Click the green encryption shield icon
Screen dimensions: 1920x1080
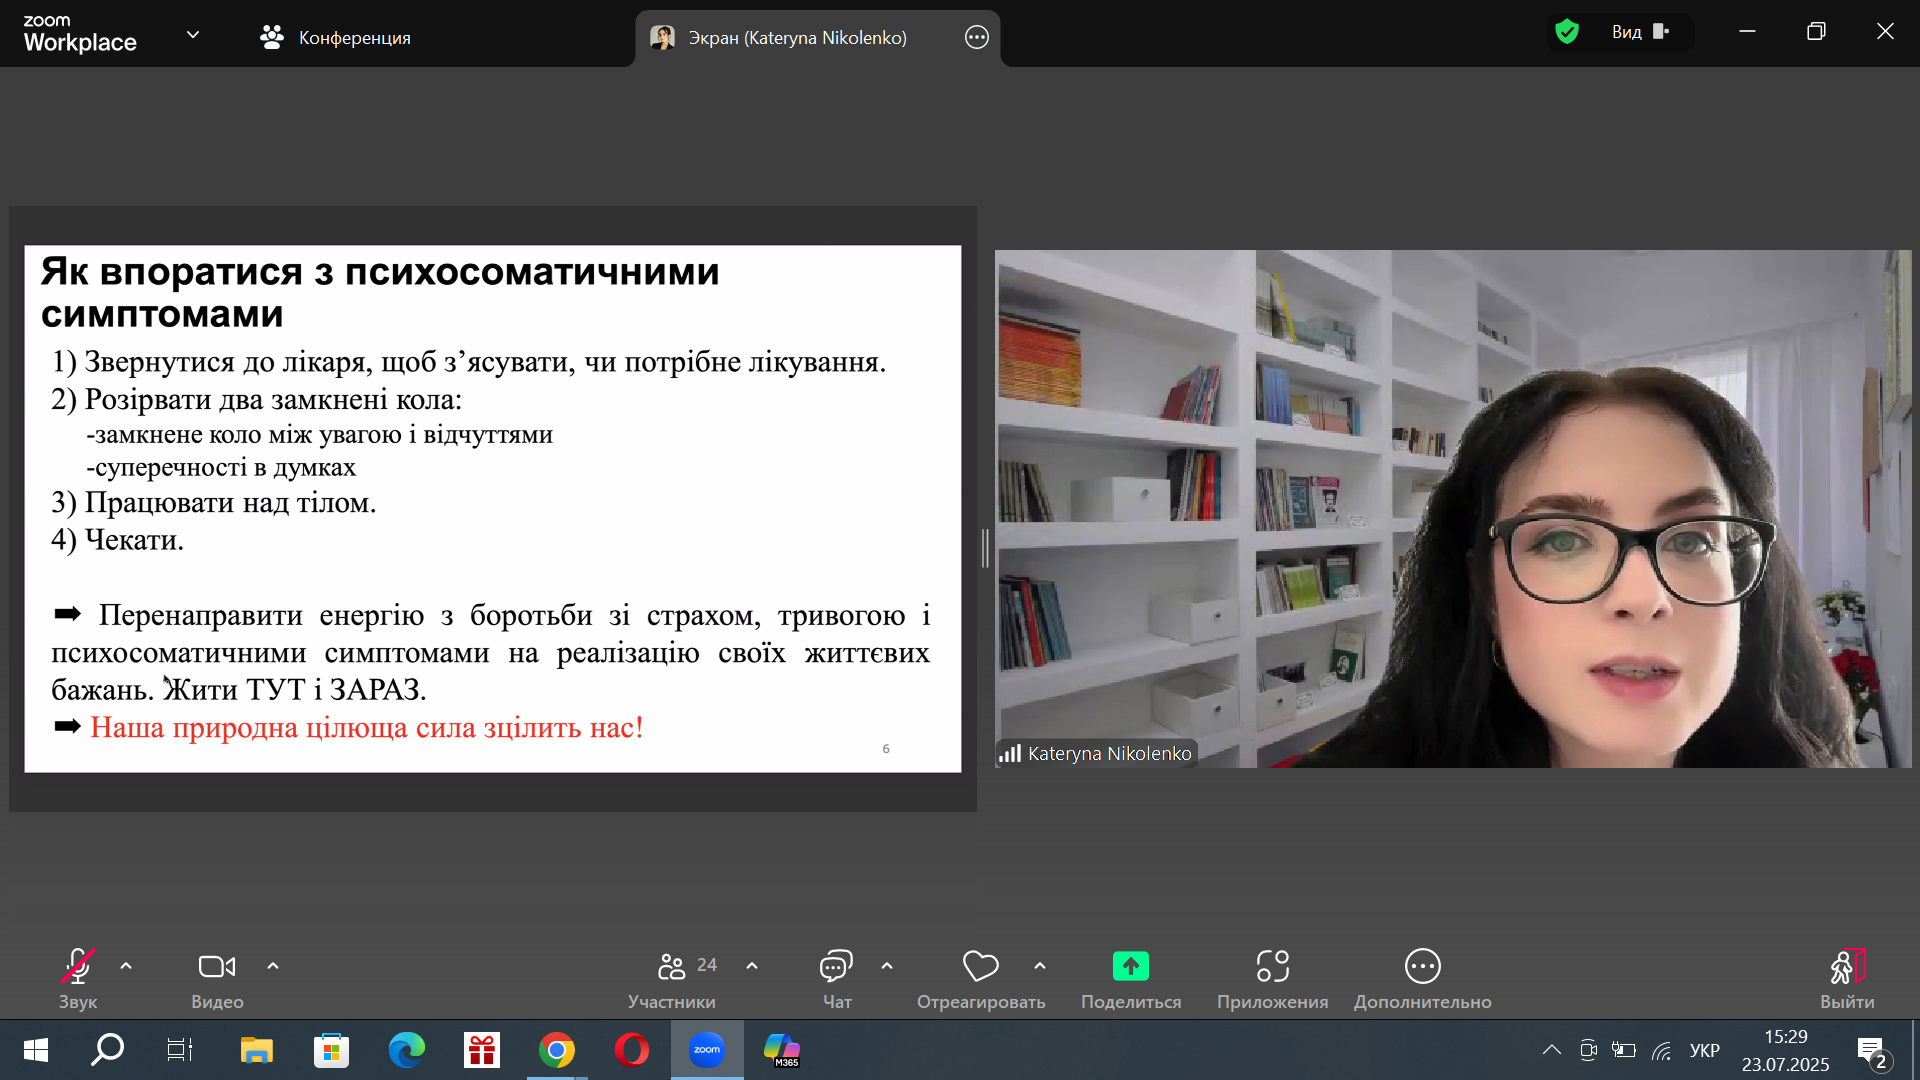tap(1567, 32)
